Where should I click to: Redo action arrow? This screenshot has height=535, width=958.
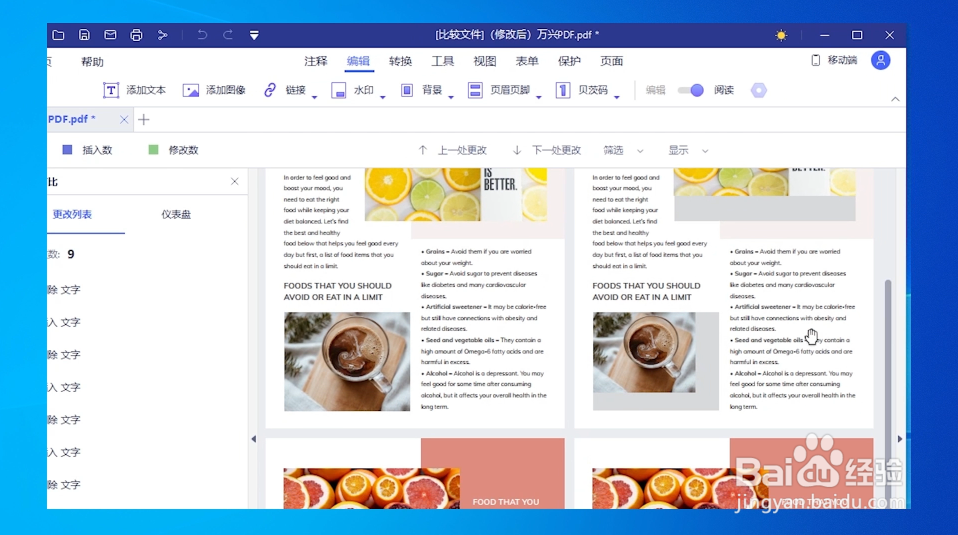pyautogui.click(x=228, y=35)
